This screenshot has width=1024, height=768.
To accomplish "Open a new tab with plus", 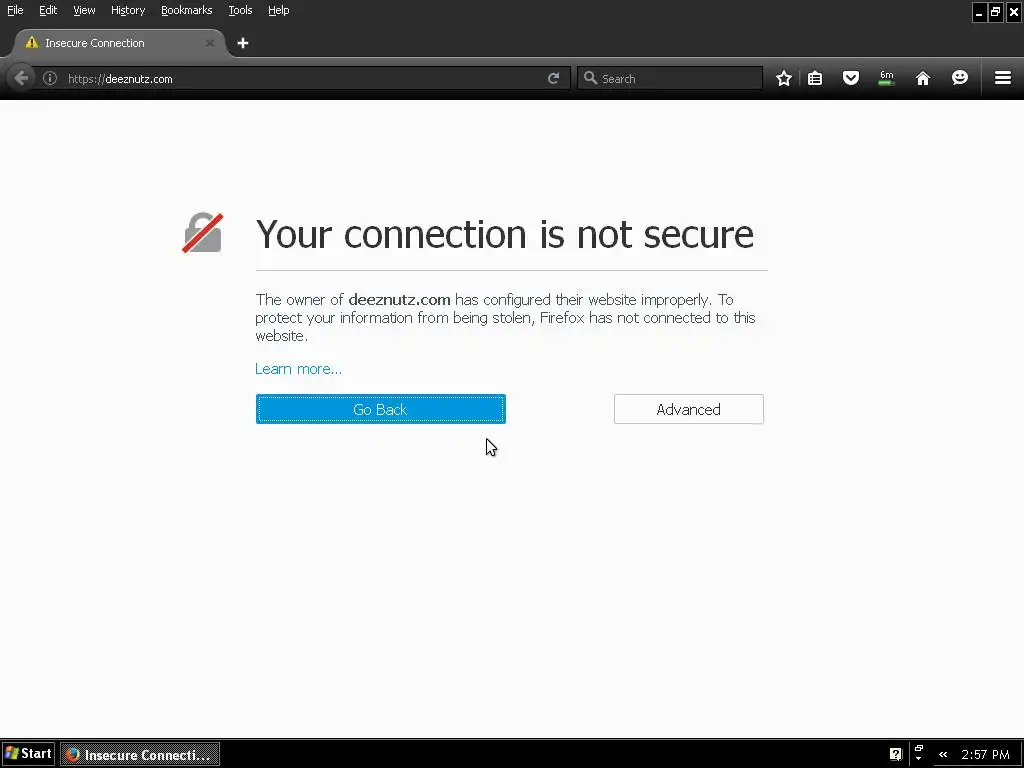I will point(243,43).
